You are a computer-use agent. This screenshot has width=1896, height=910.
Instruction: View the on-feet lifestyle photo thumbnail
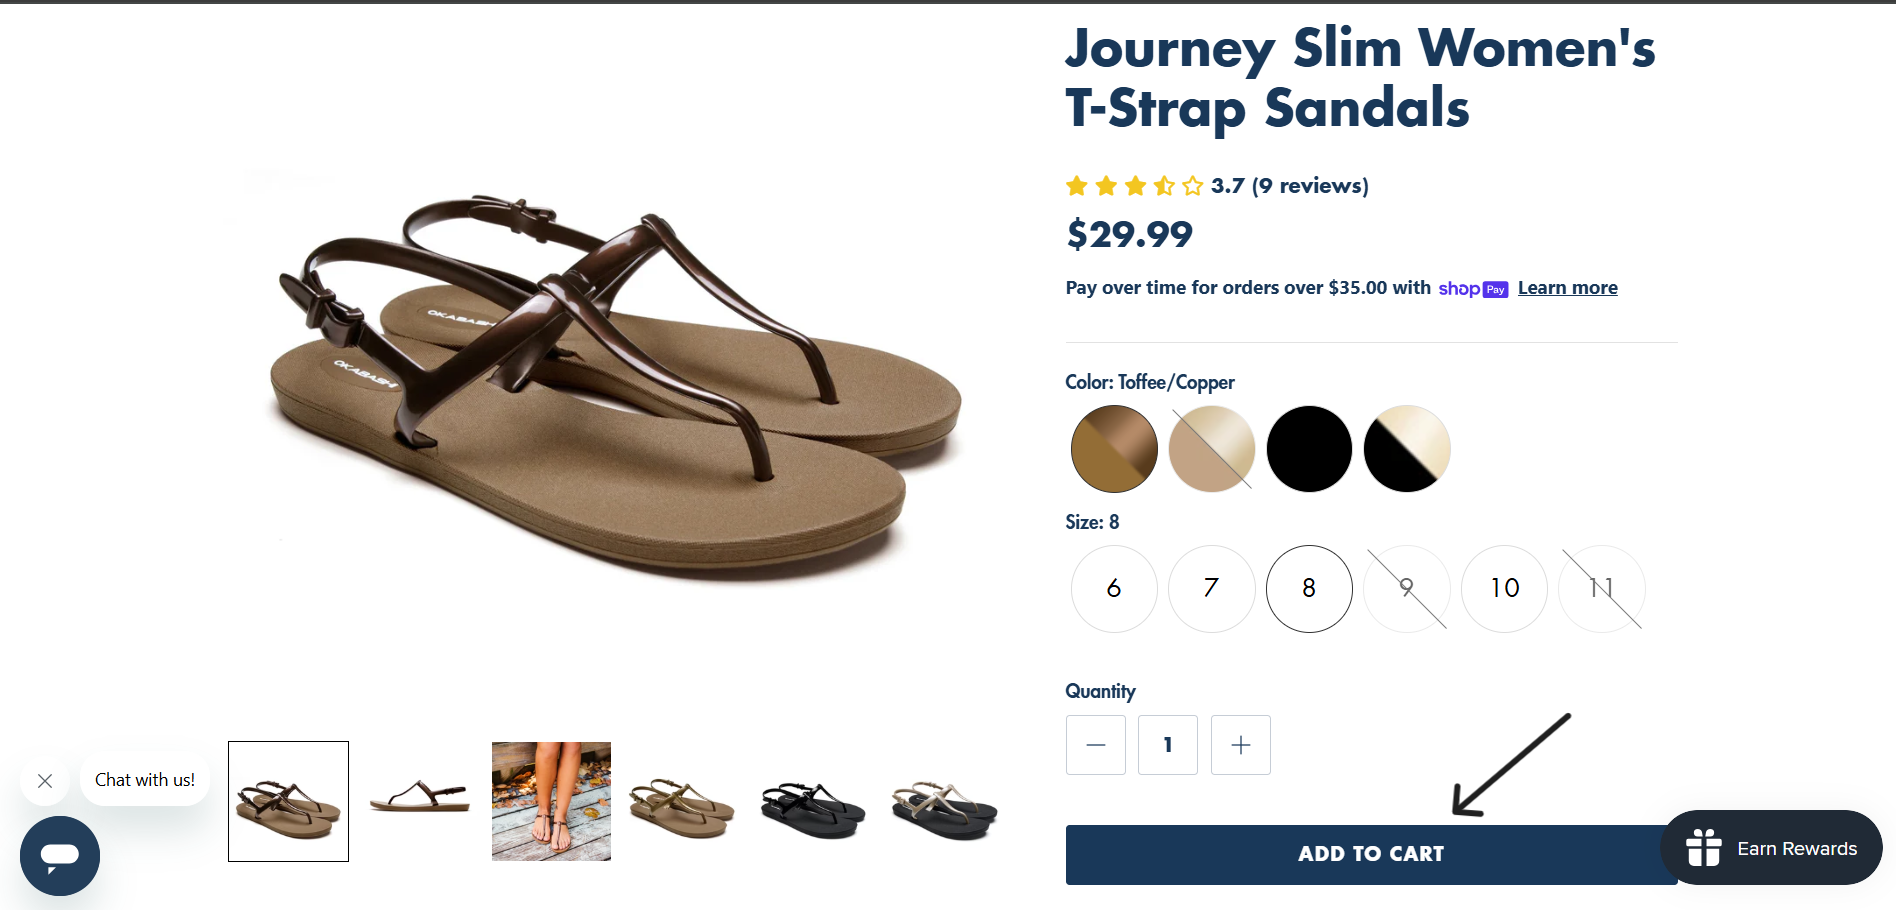(x=551, y=801)
